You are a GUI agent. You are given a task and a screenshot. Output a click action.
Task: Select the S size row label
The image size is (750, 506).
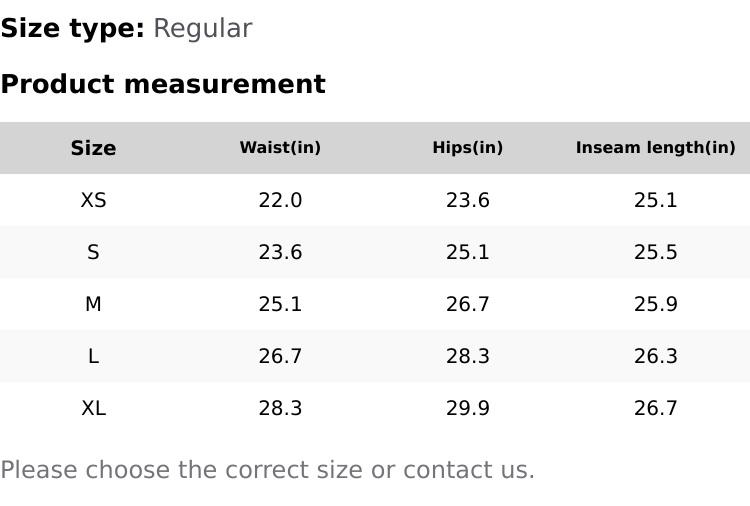[x=93, y=252]
